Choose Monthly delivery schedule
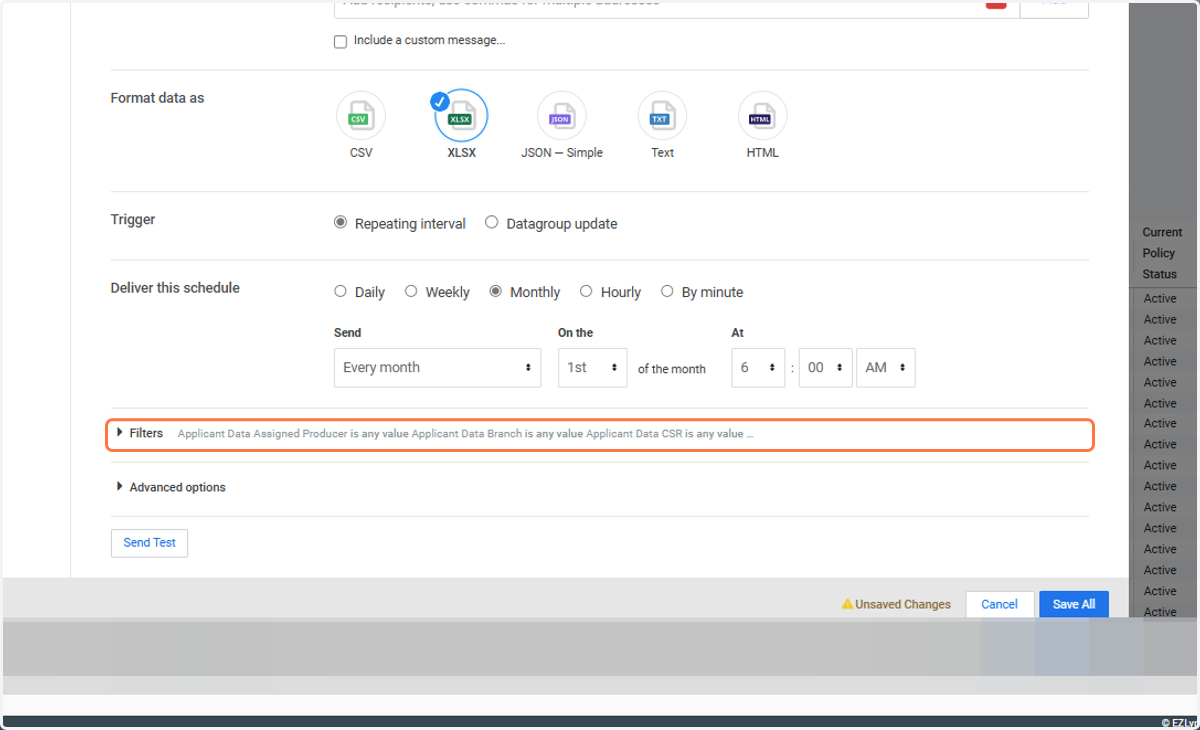1200x730 pixels. click(x=495, y=292)
